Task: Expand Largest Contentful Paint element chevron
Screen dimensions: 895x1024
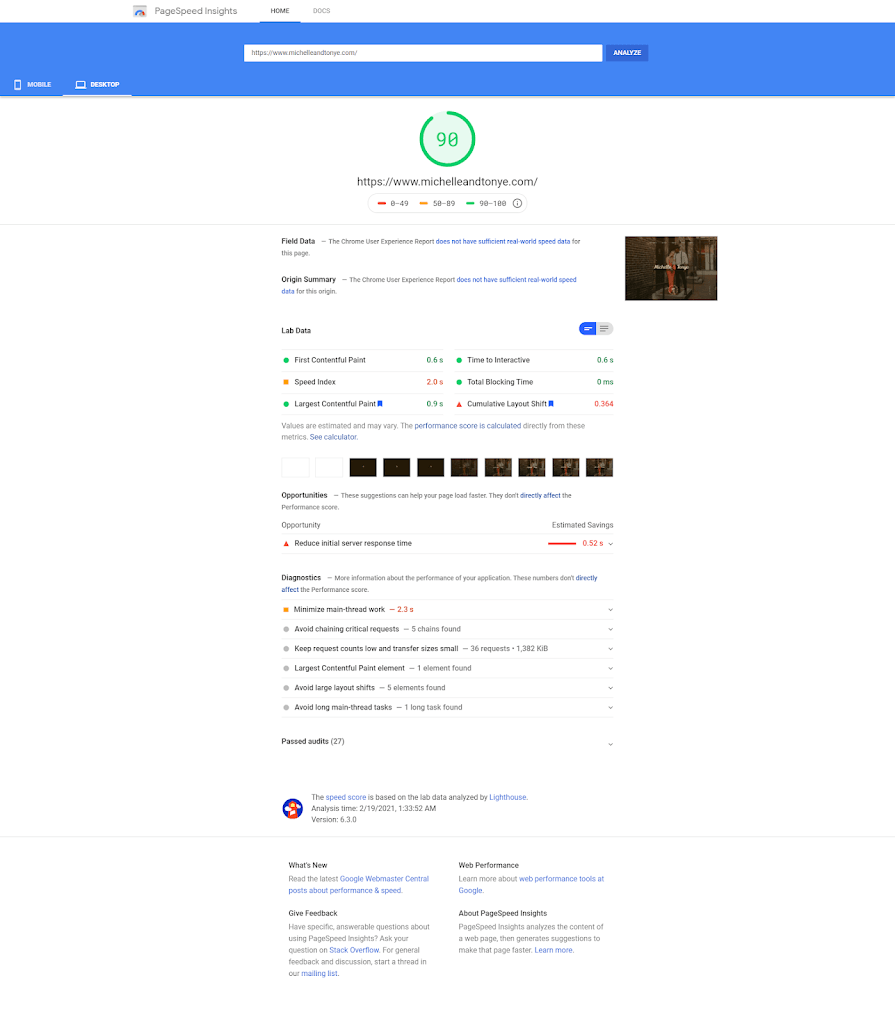Action: pyautogui.click(x=610, y=669)
